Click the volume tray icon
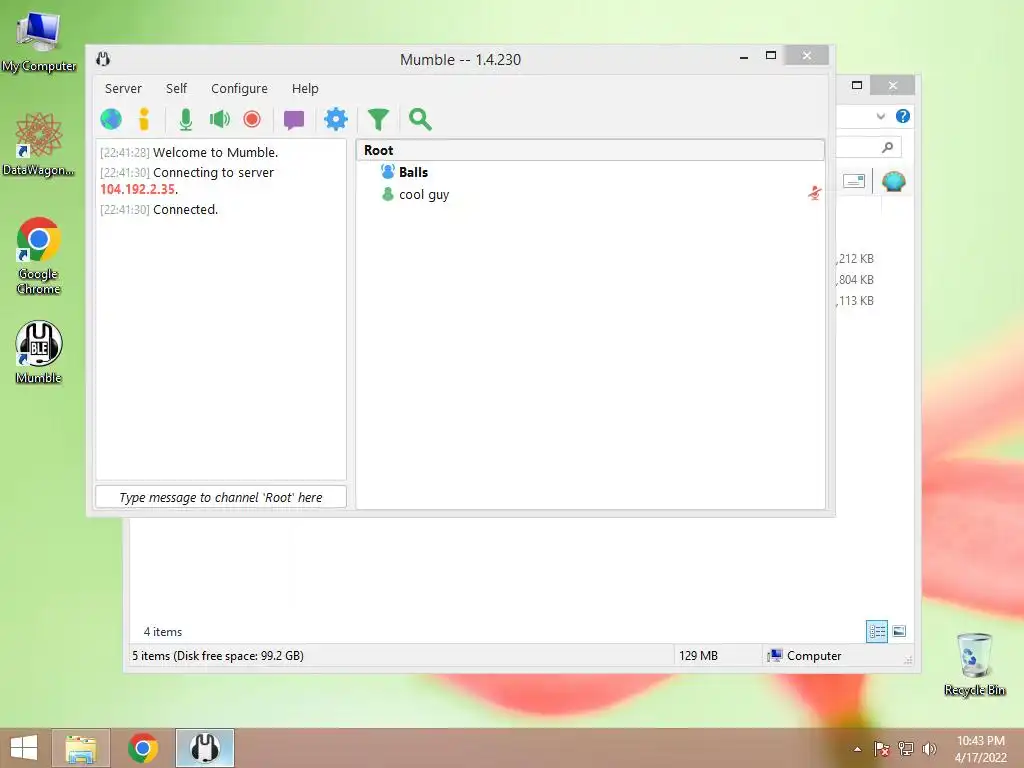This screenshot has width=1024, height=768. [x=929, y=749]
